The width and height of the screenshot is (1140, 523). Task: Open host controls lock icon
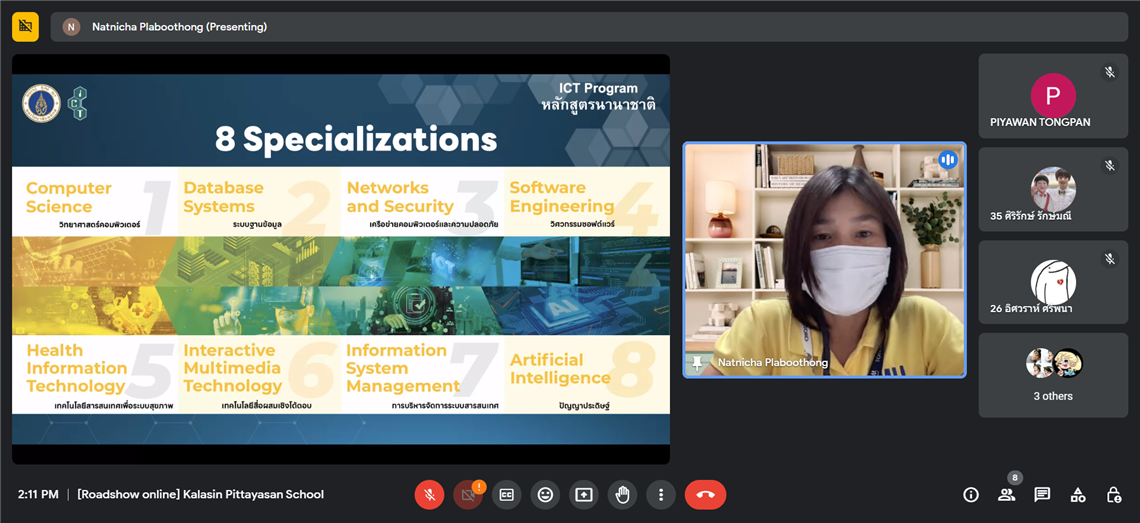[x=1114, y=494]
